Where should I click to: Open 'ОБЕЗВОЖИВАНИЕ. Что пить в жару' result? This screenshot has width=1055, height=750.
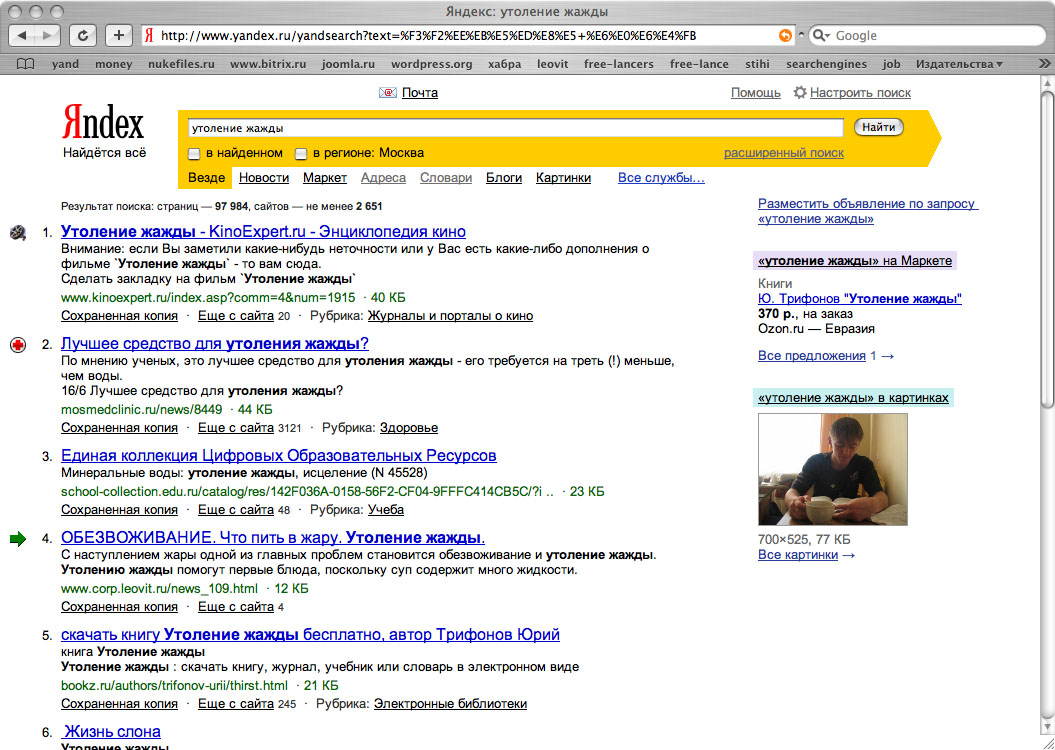(x=272, y=537)
